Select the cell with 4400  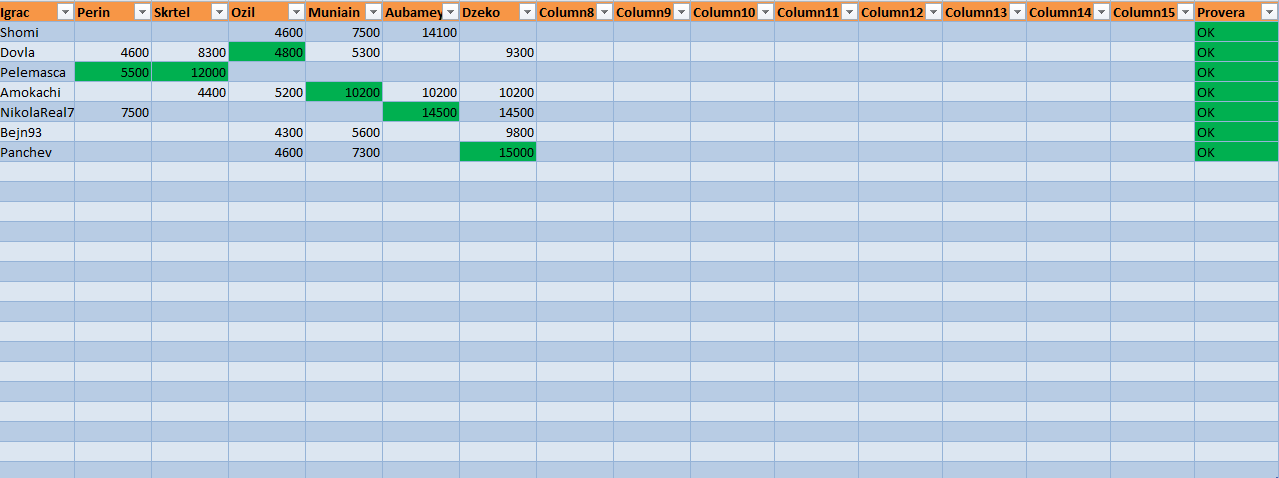tap(190, 92)
